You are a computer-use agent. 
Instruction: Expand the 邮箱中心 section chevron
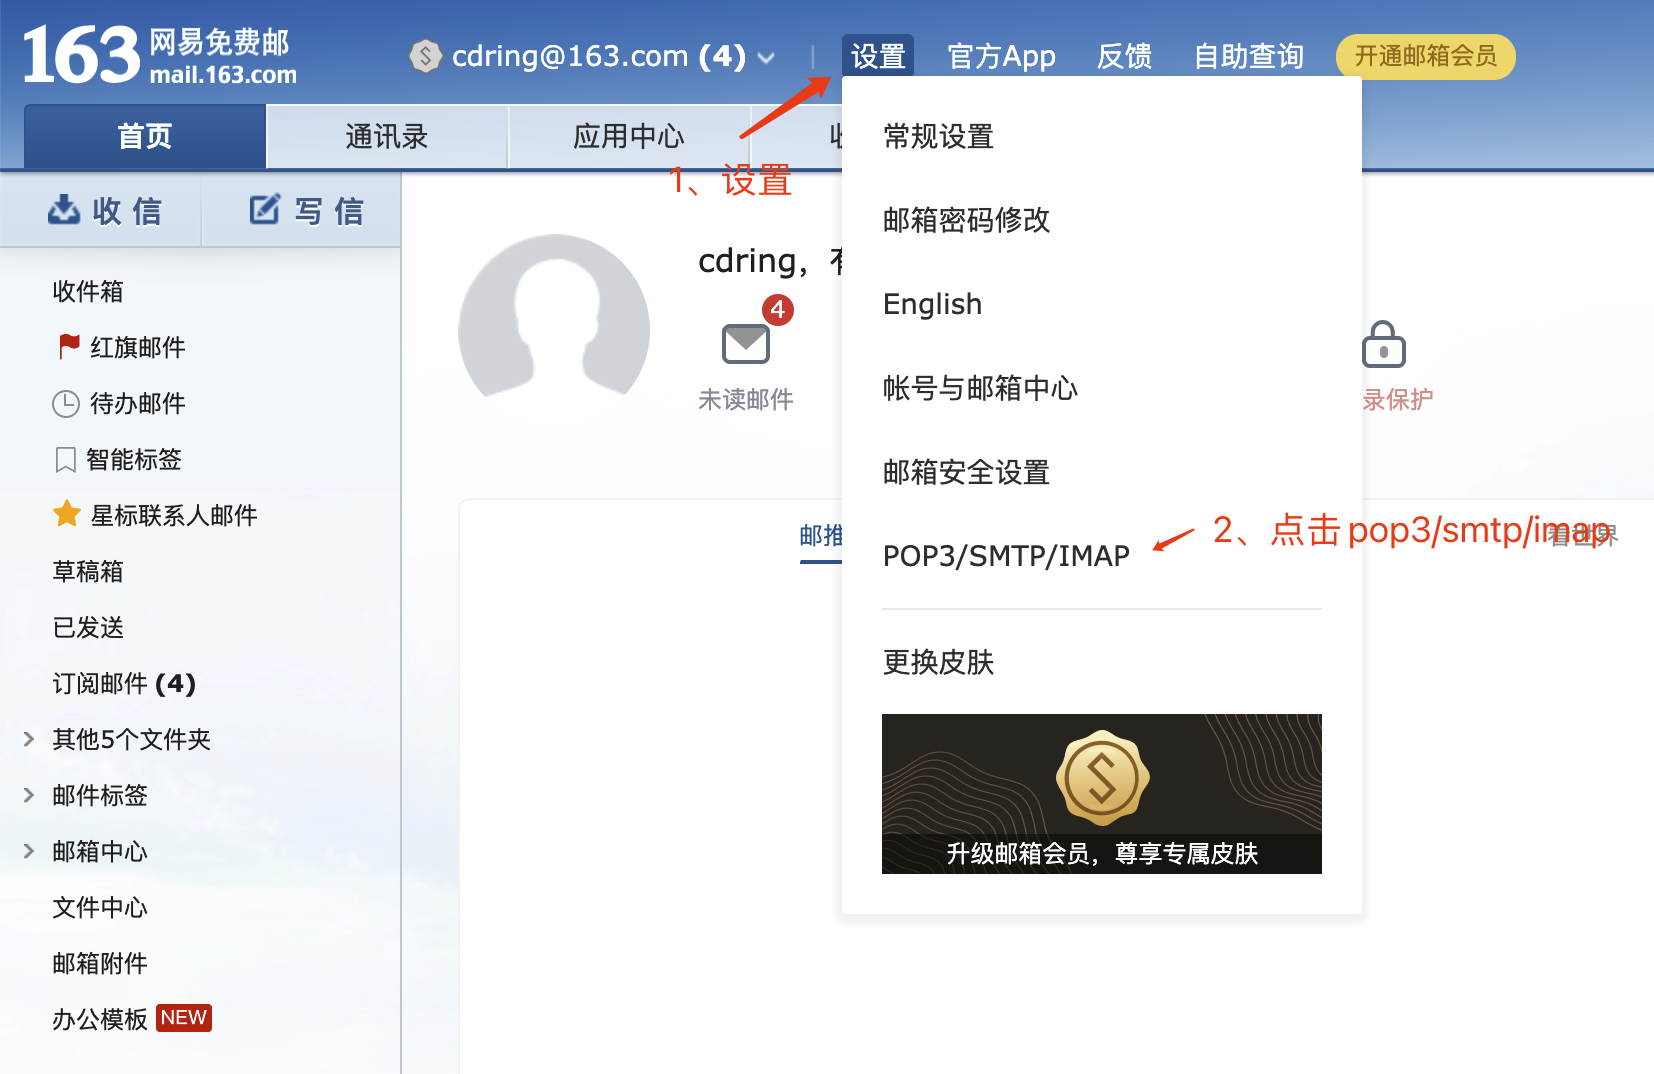click(x=29, y=851)
